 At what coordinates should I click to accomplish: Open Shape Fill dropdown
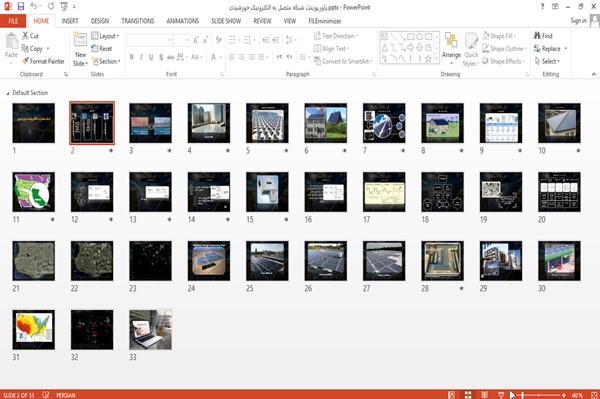(499, 36)
